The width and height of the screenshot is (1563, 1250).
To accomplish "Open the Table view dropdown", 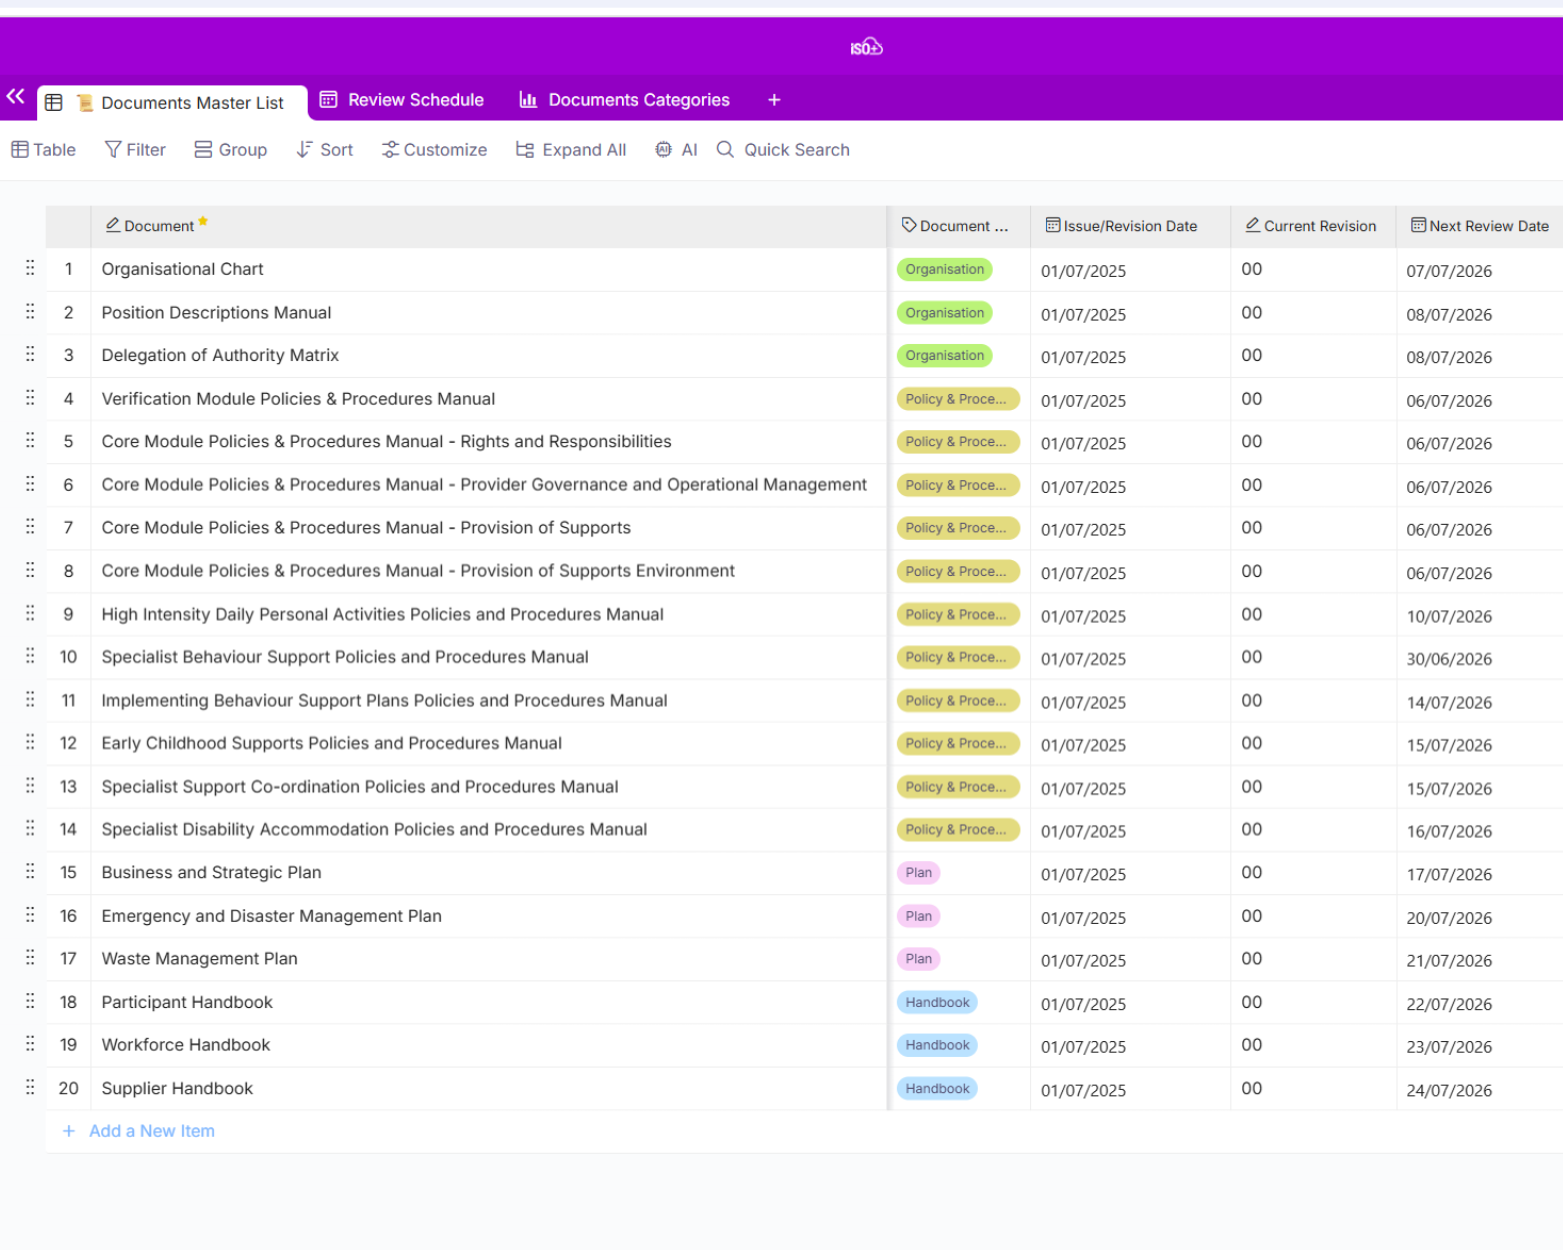I will coord(44,150).
